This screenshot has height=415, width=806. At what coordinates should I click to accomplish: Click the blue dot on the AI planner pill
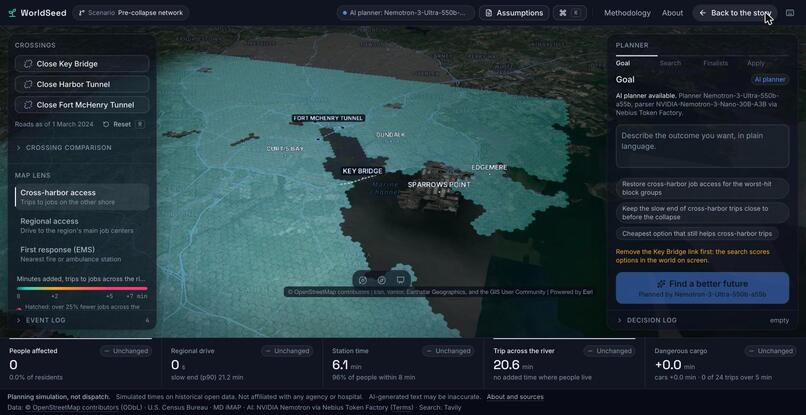345,13
